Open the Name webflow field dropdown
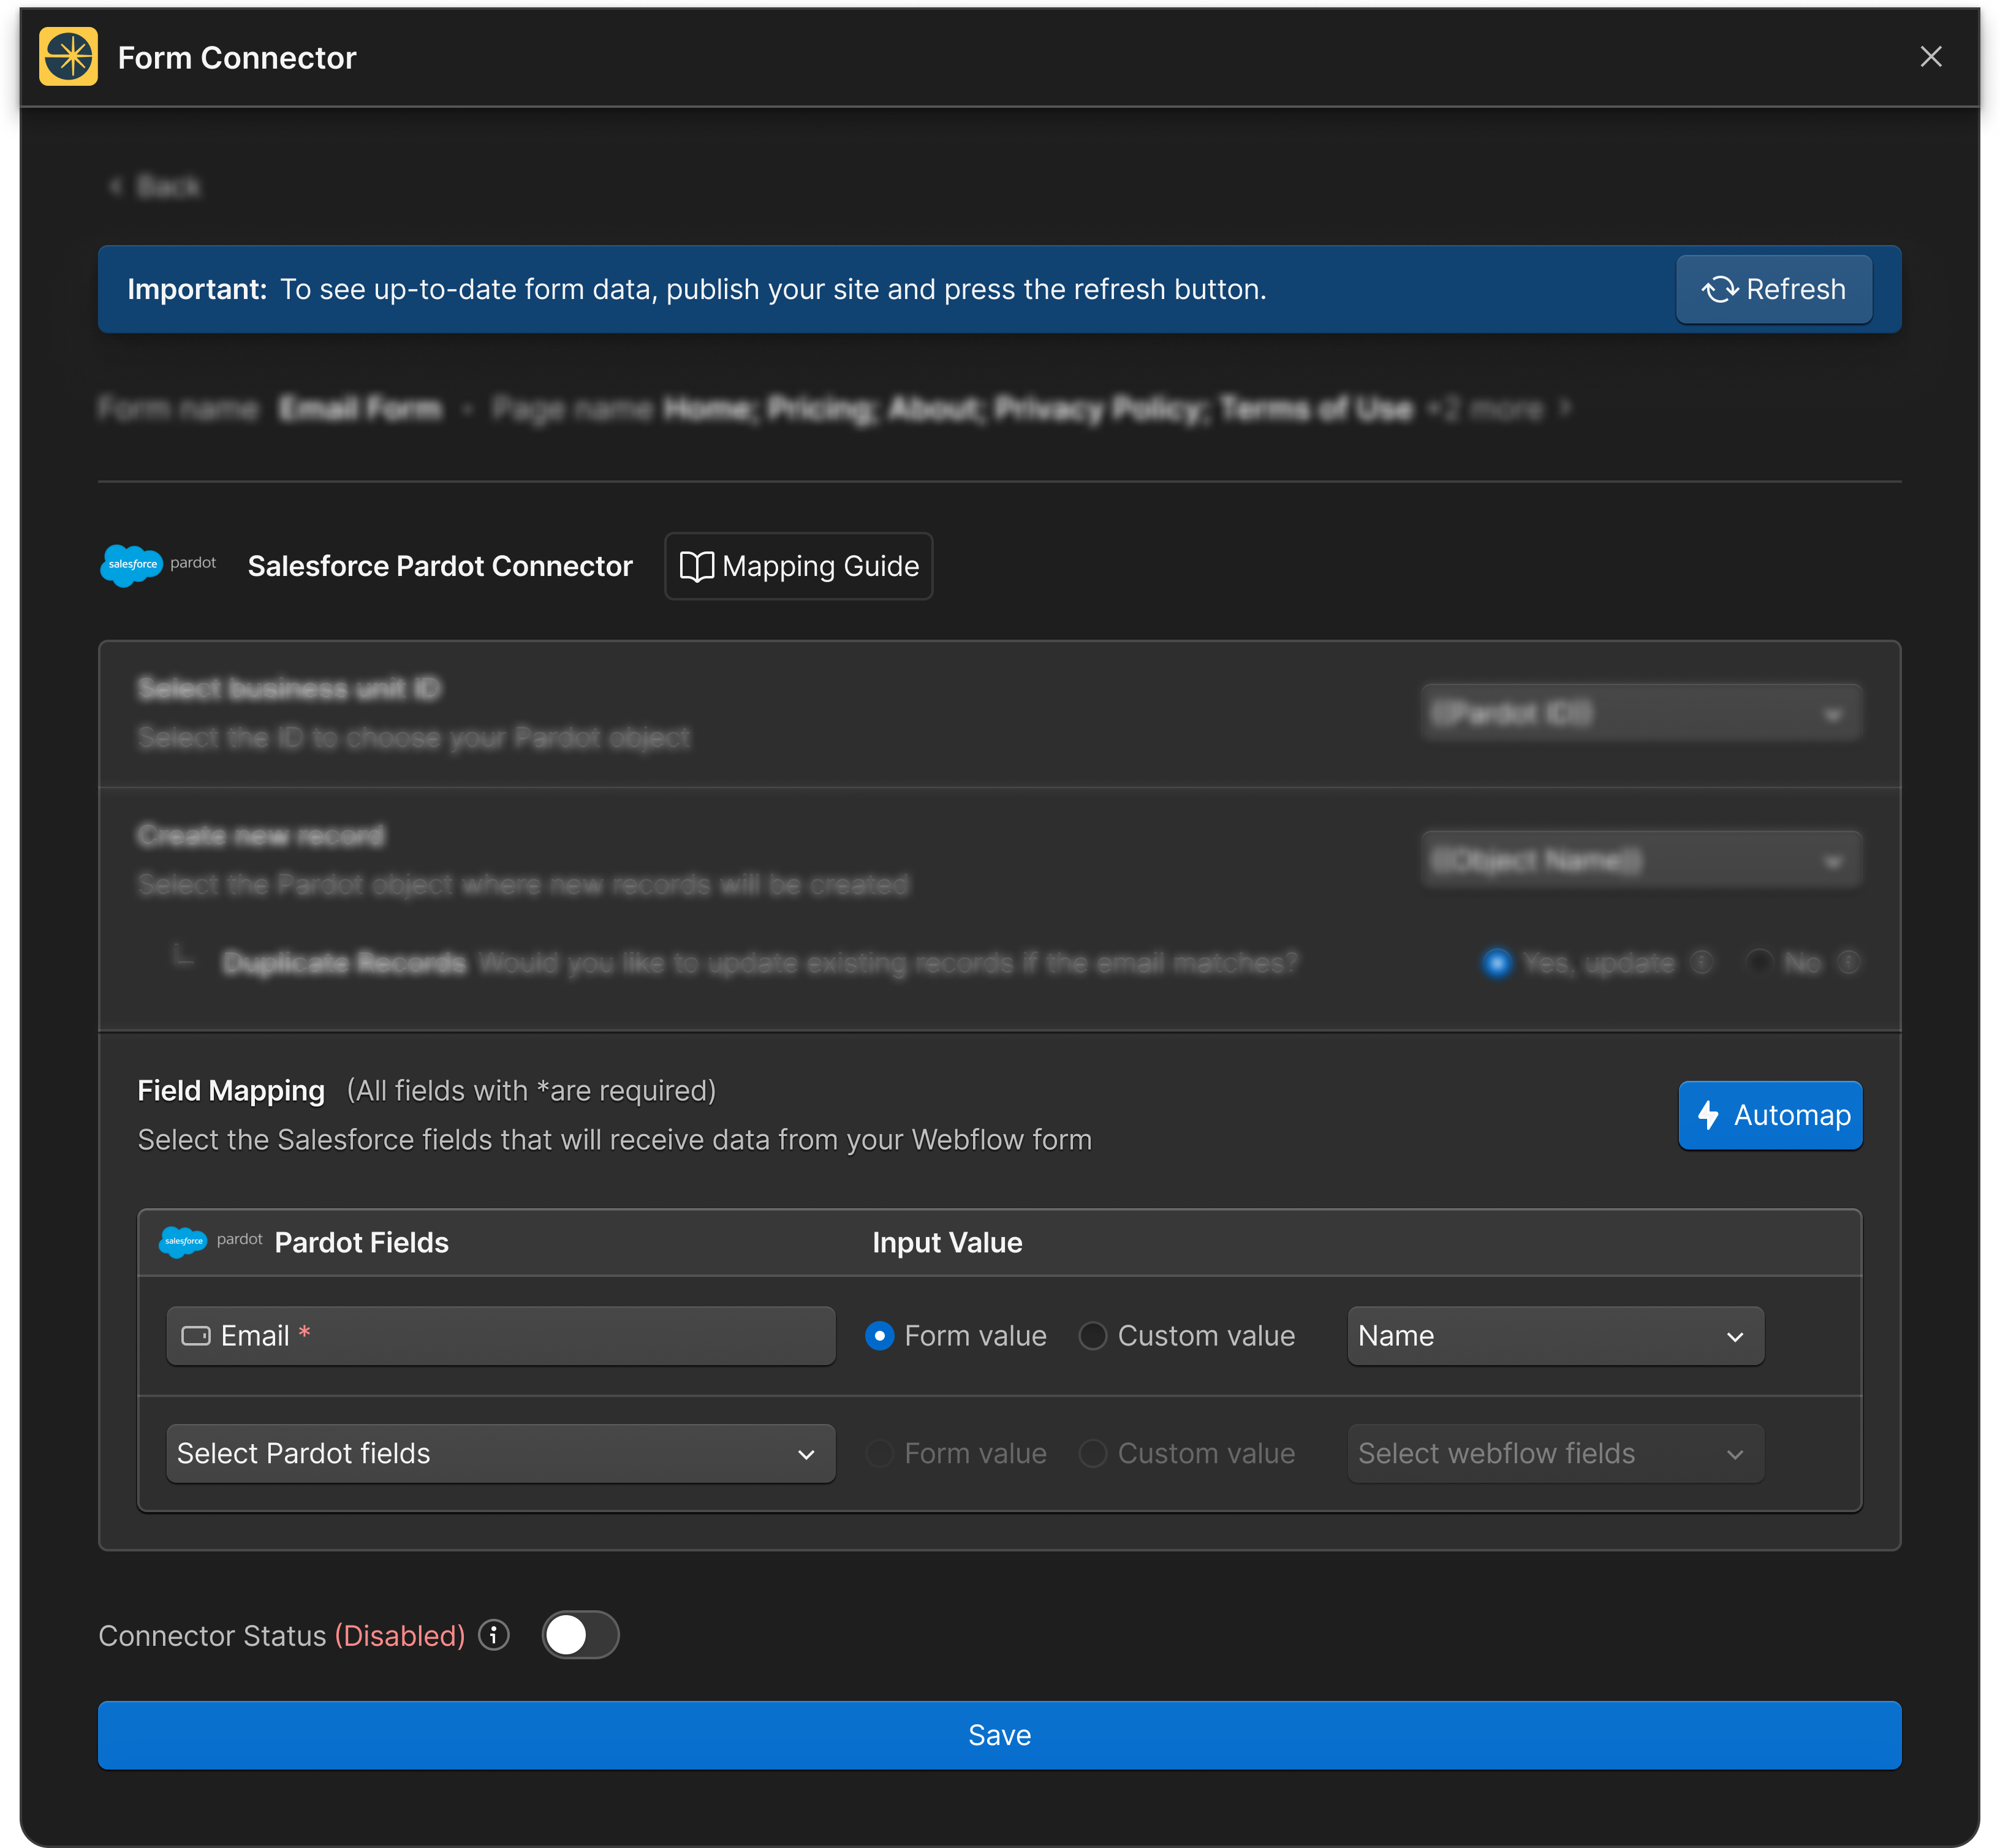The width and height of the screenshot is (2000, 1848). (x=1554, y=1336)
